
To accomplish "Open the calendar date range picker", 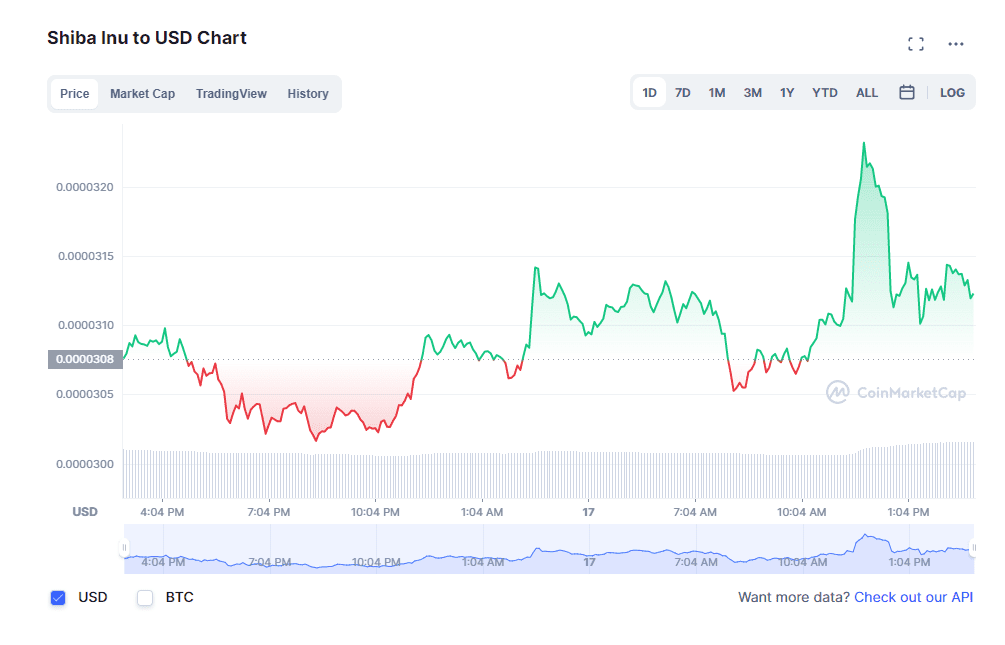I will click(907, 93).
